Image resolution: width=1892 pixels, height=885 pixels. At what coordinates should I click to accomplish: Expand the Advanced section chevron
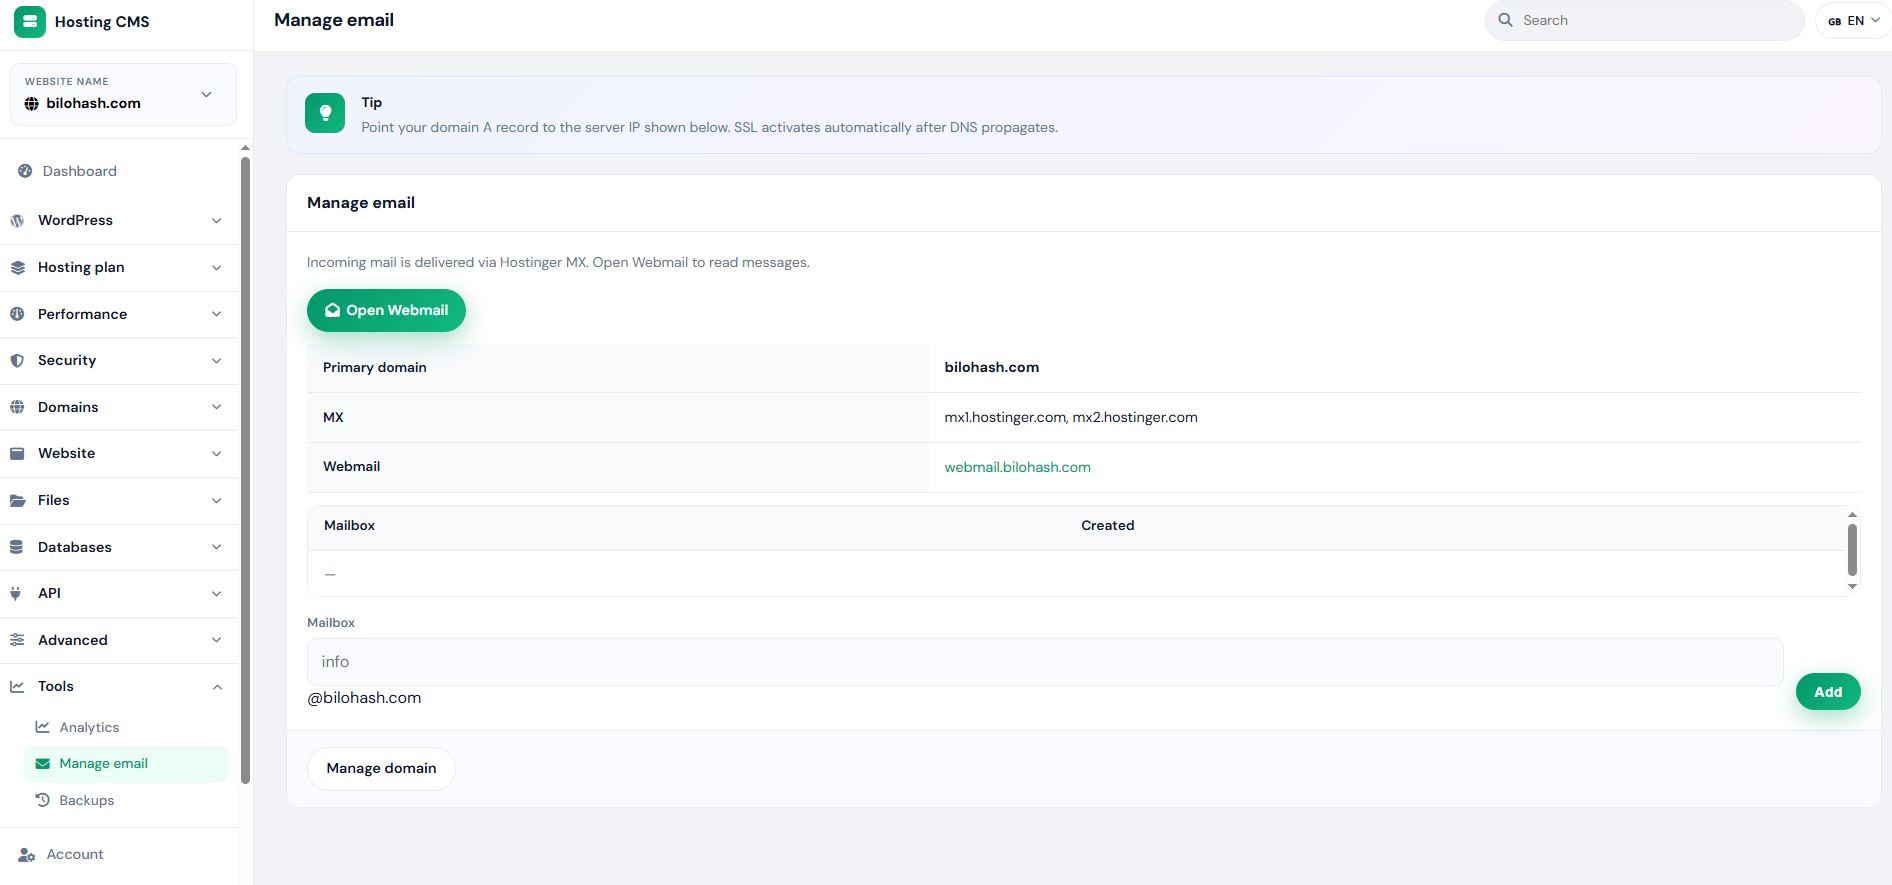tap(216, 640)
